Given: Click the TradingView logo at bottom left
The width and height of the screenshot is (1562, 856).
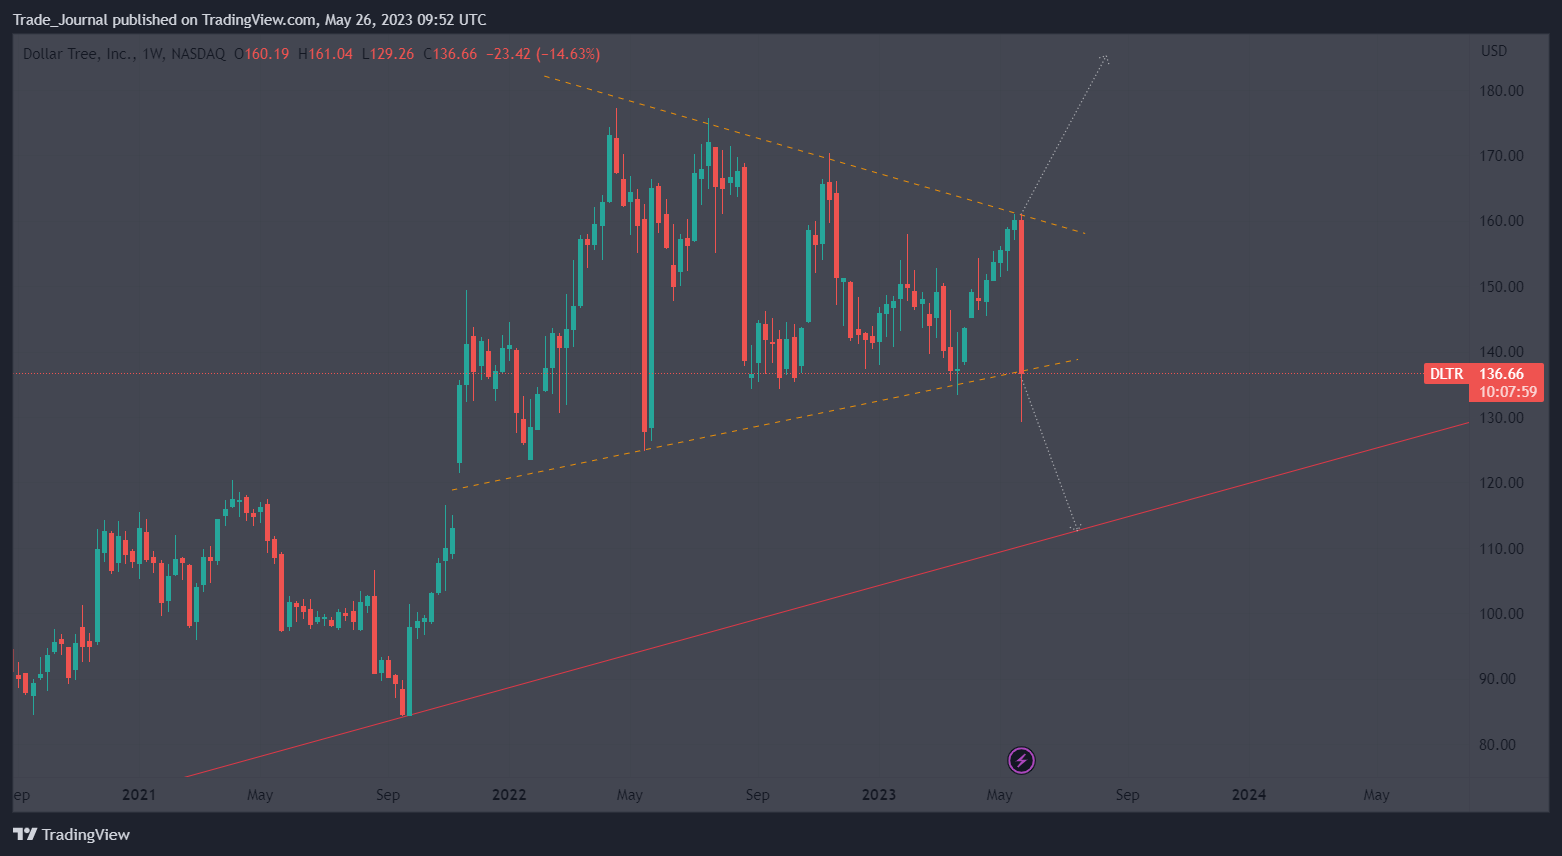Looking at the screenshot, I should click(71, 834).
